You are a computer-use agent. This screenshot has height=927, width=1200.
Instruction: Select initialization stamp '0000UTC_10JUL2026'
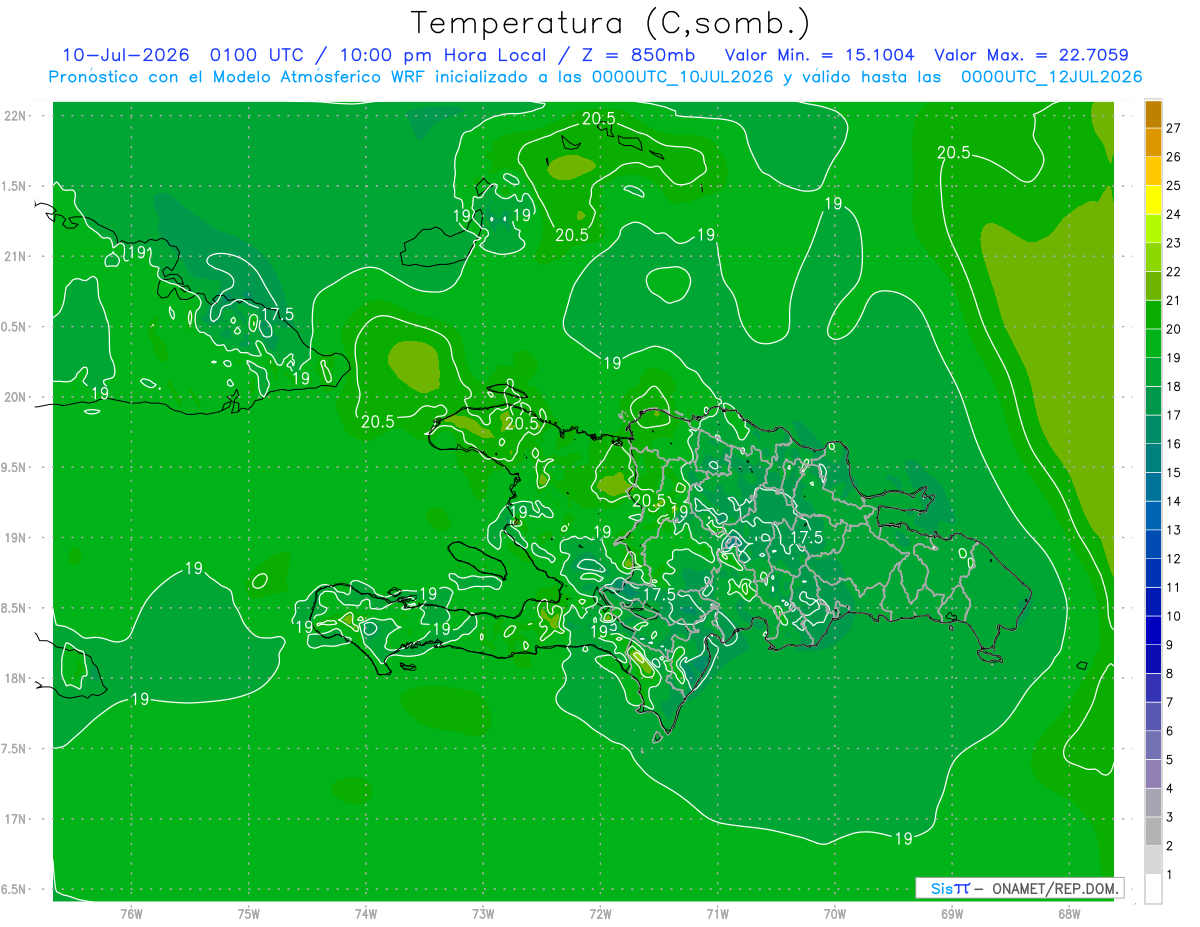pos(680,77)
